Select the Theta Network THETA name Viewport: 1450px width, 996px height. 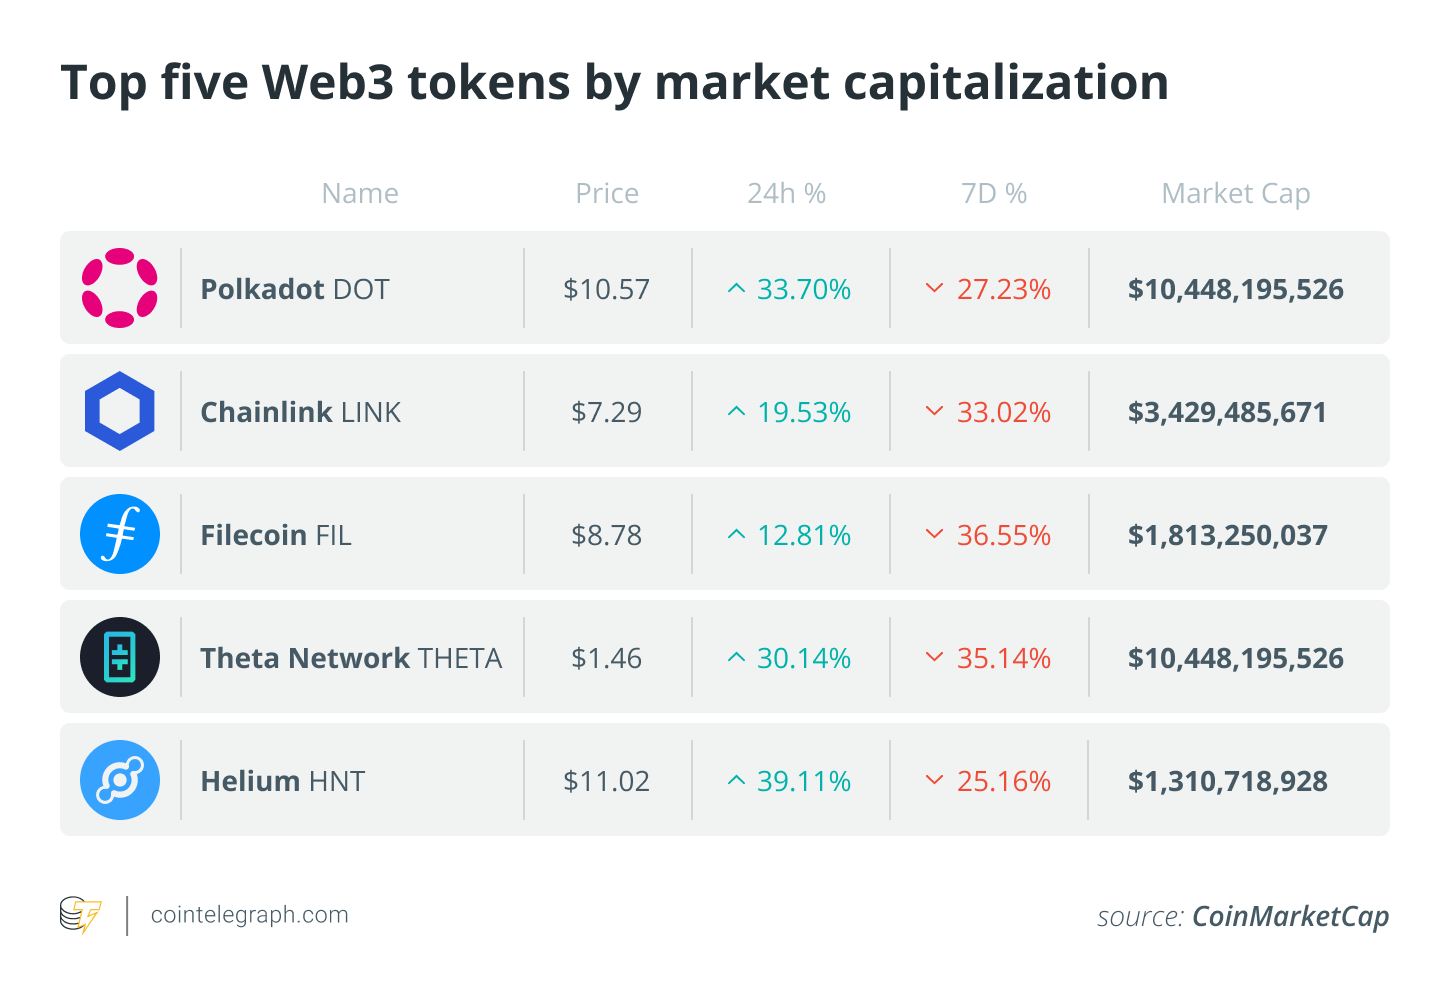coord(351,658)
